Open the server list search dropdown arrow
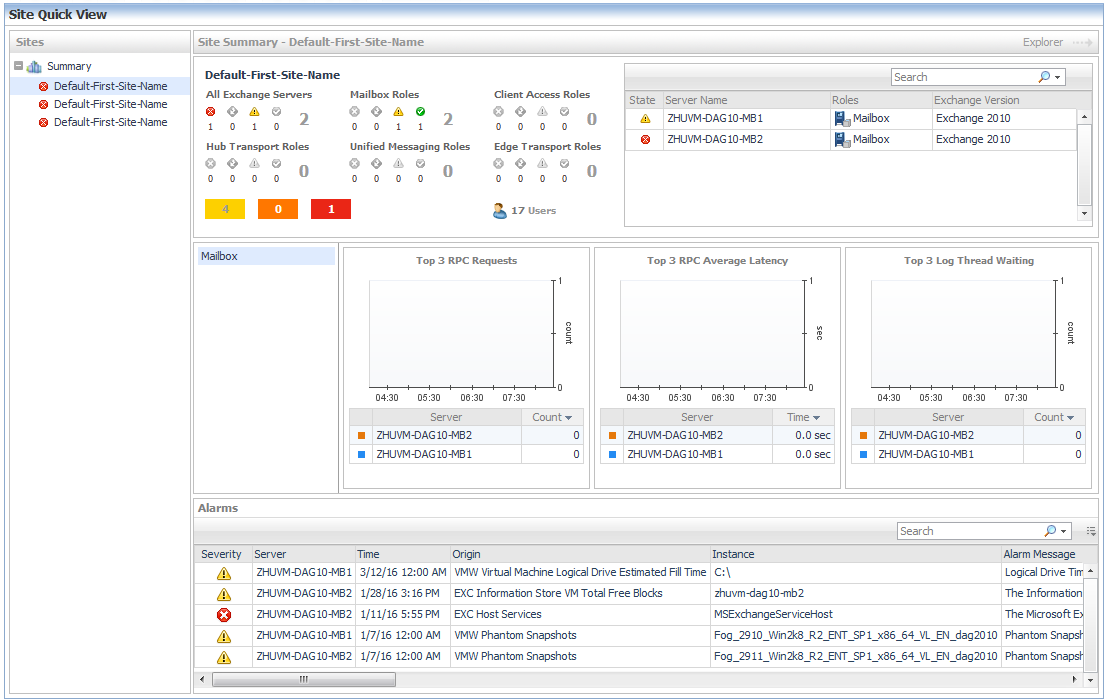The height and width of the screenshot is (700, 1108). (1057, 78)
